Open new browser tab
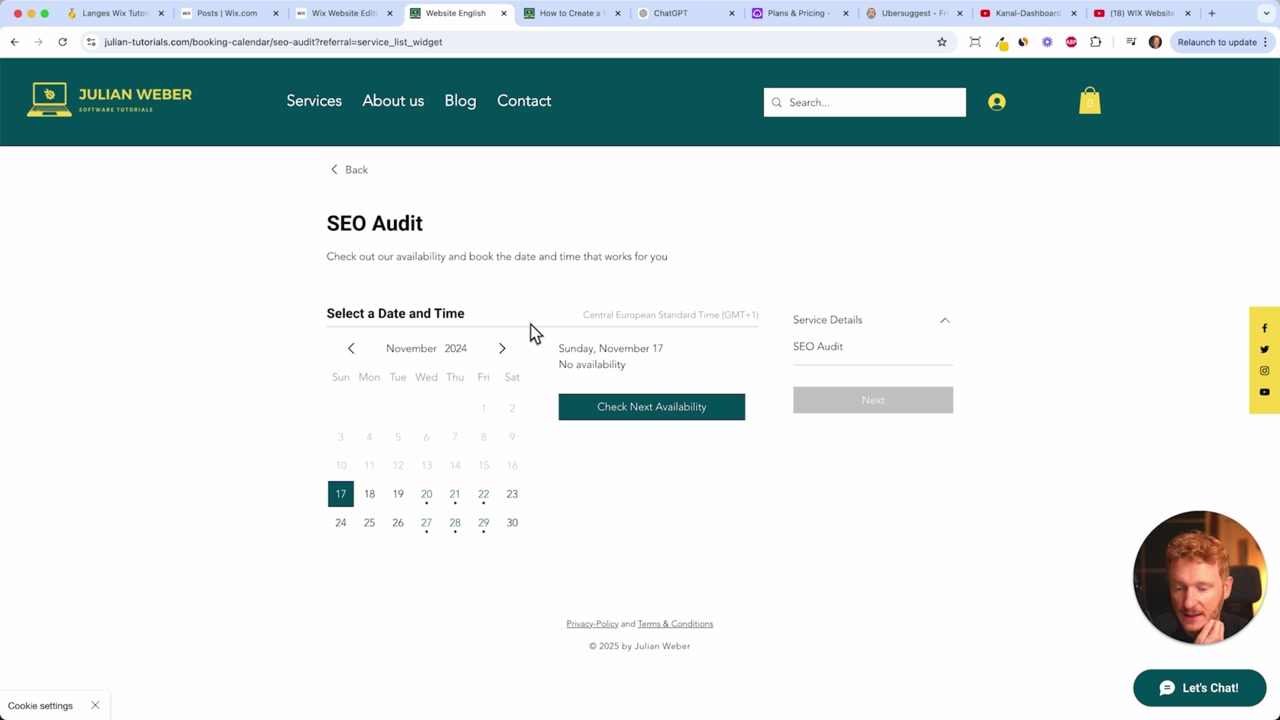 coord(1212,13)
